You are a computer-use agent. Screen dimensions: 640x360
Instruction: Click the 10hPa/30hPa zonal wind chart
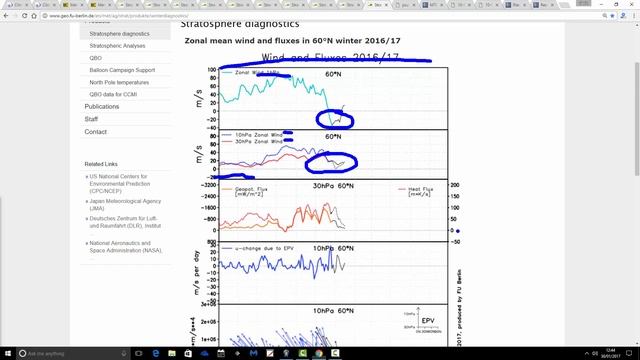(333, 154)
